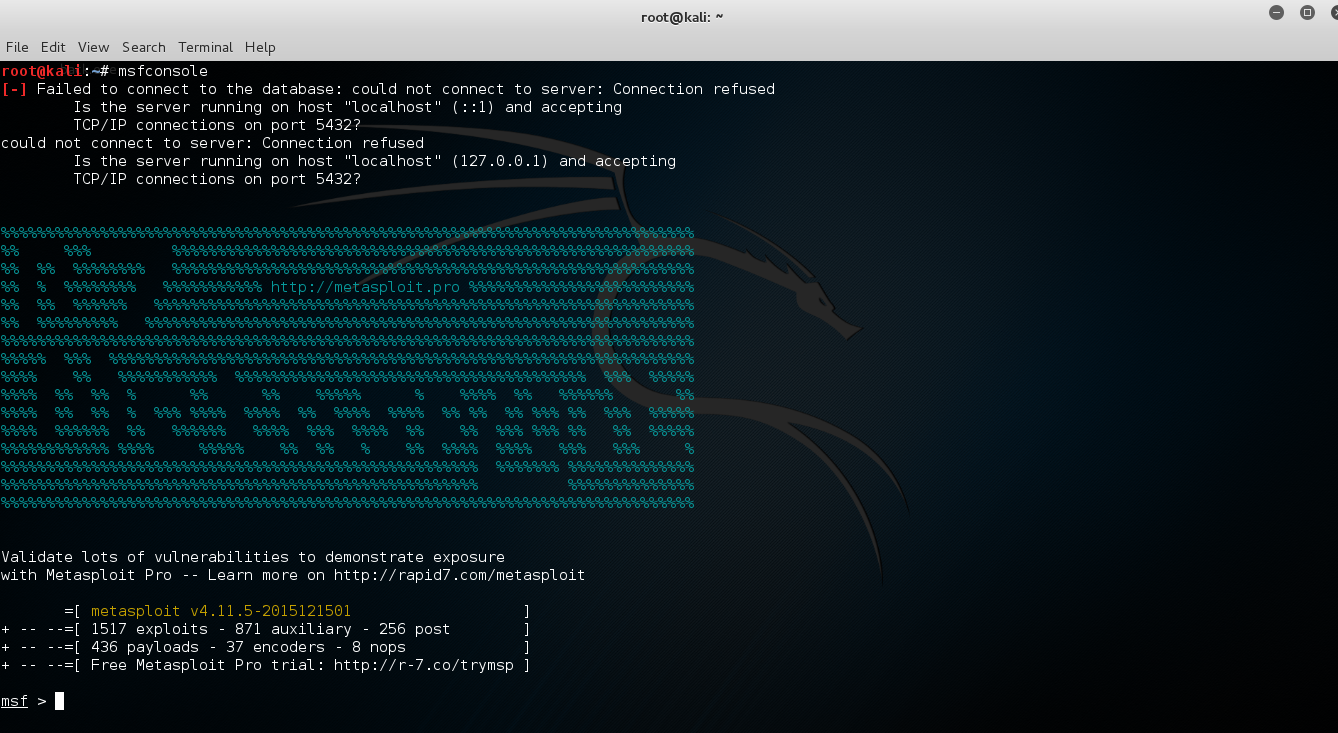This screenshot has height=733, width=1338.
Task: Open the Search menu
Action: tap(144, 47)
